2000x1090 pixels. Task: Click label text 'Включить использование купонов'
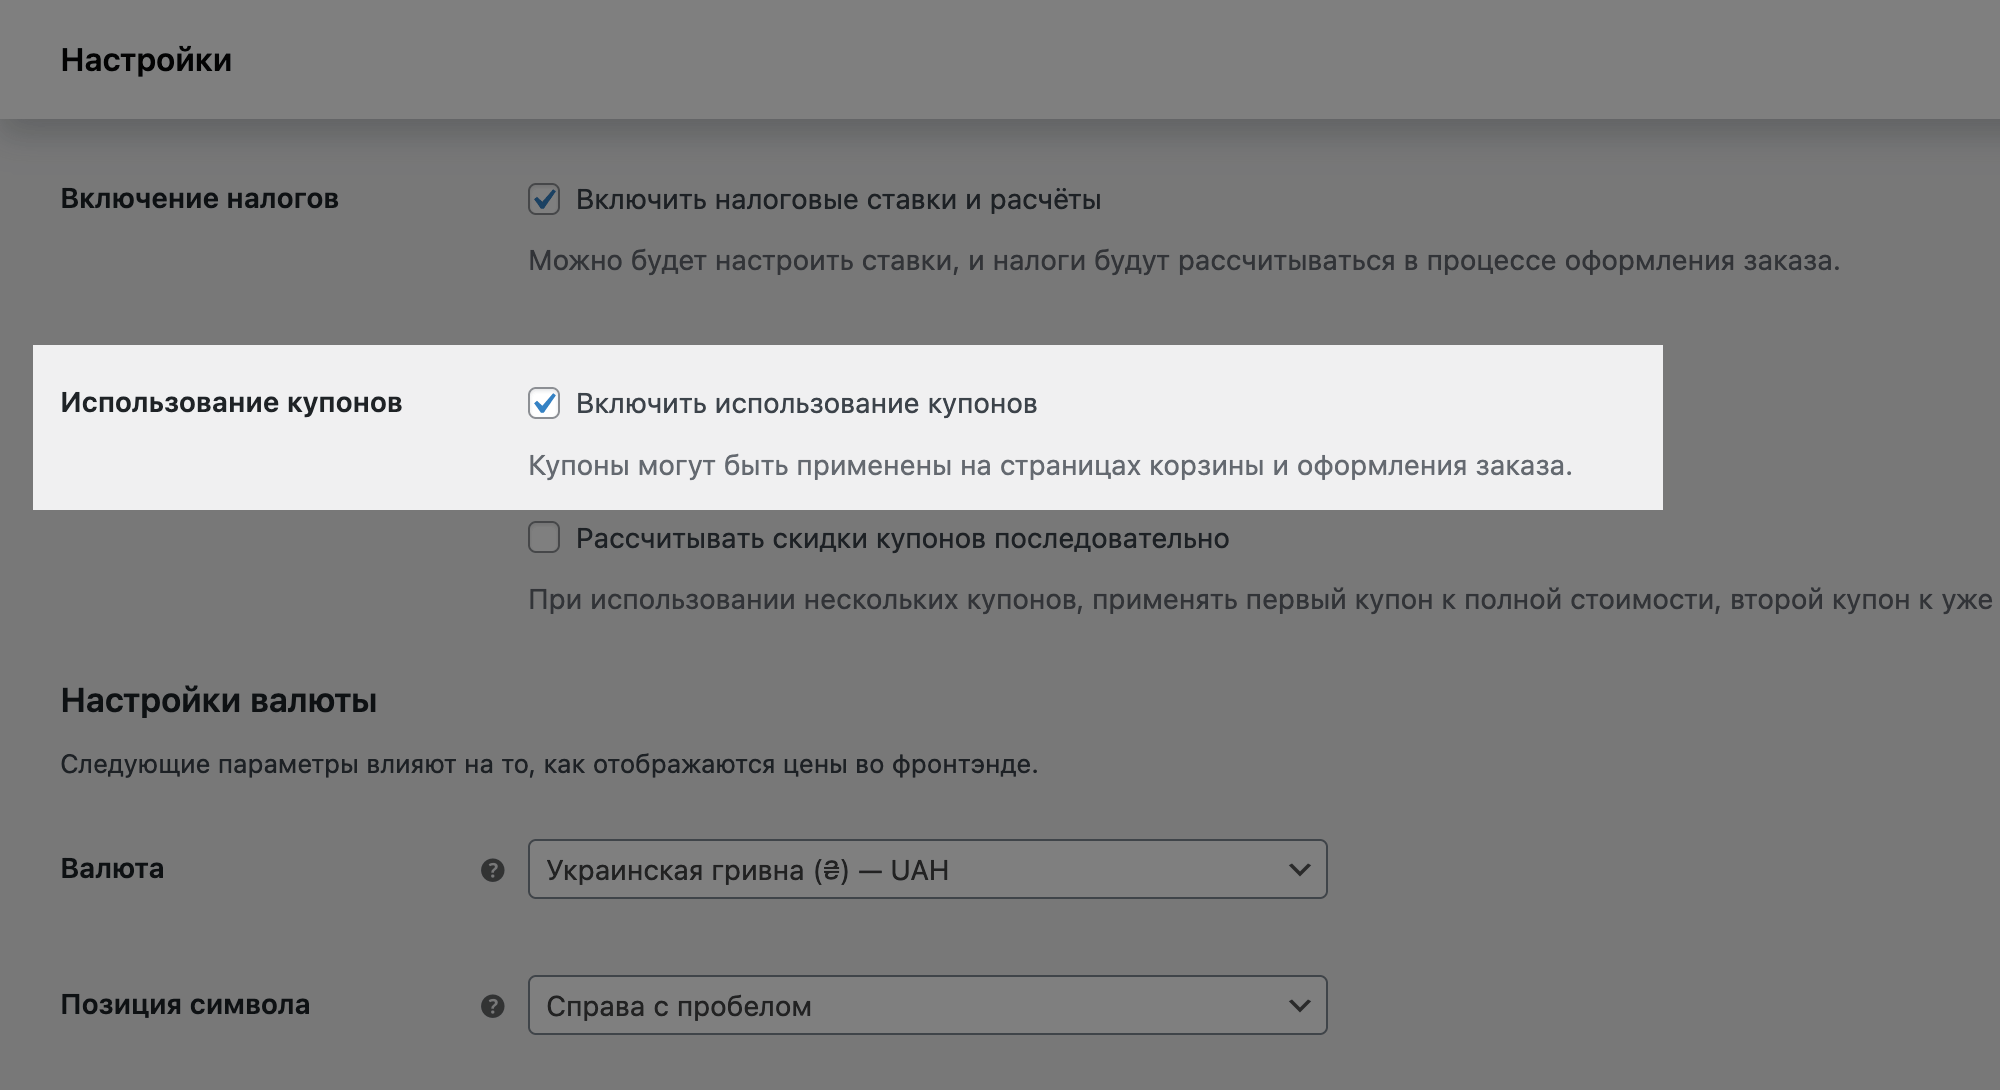[x=806, y=404]
